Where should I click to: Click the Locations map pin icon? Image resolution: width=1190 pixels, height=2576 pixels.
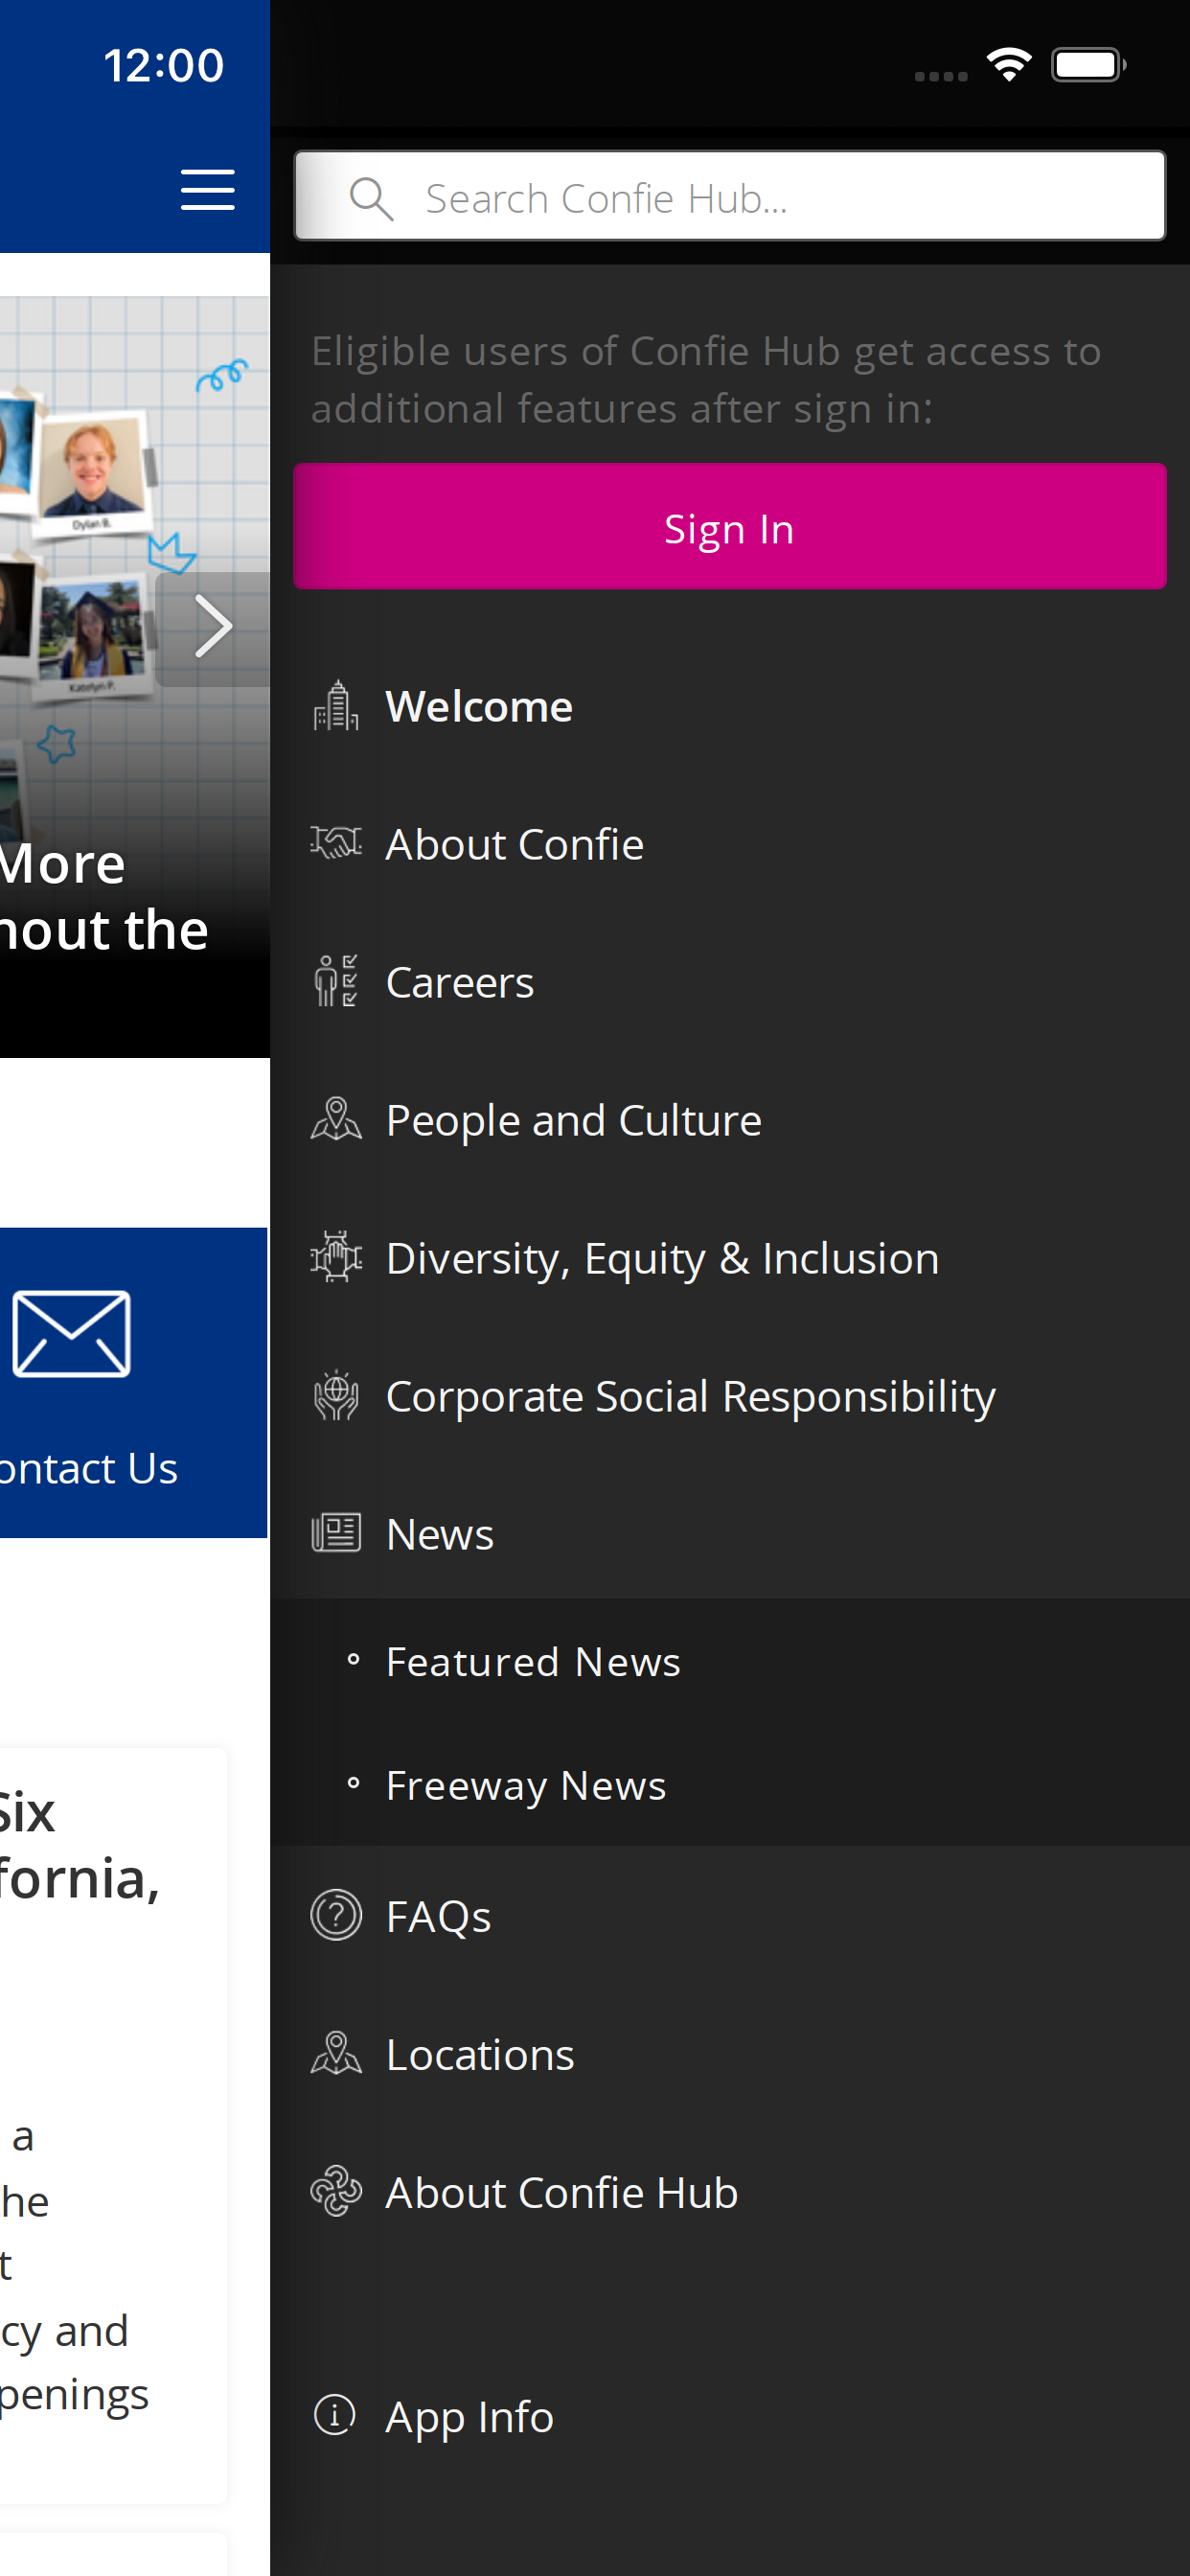pyautogui.click(x=335, y=2053)
